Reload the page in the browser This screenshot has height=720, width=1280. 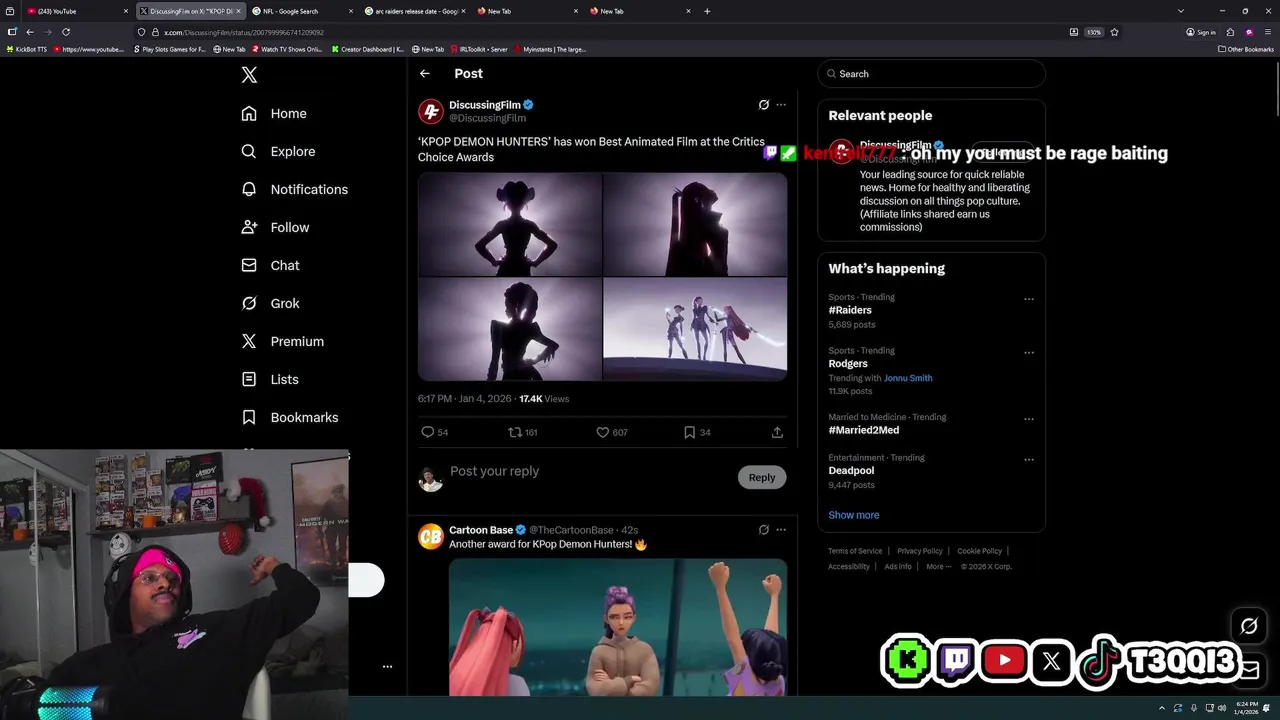pos(66,32)
